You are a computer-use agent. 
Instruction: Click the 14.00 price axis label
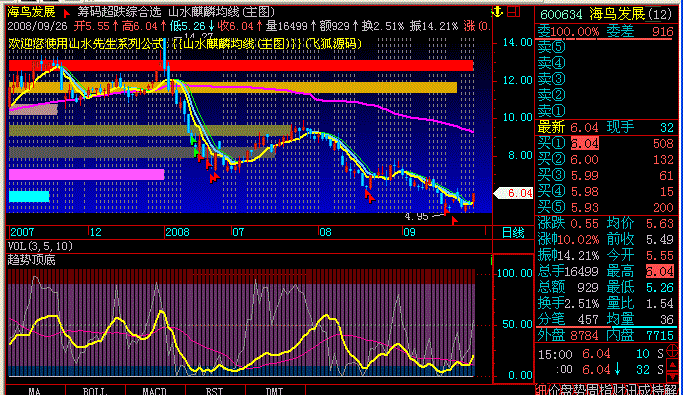point(517,42)
